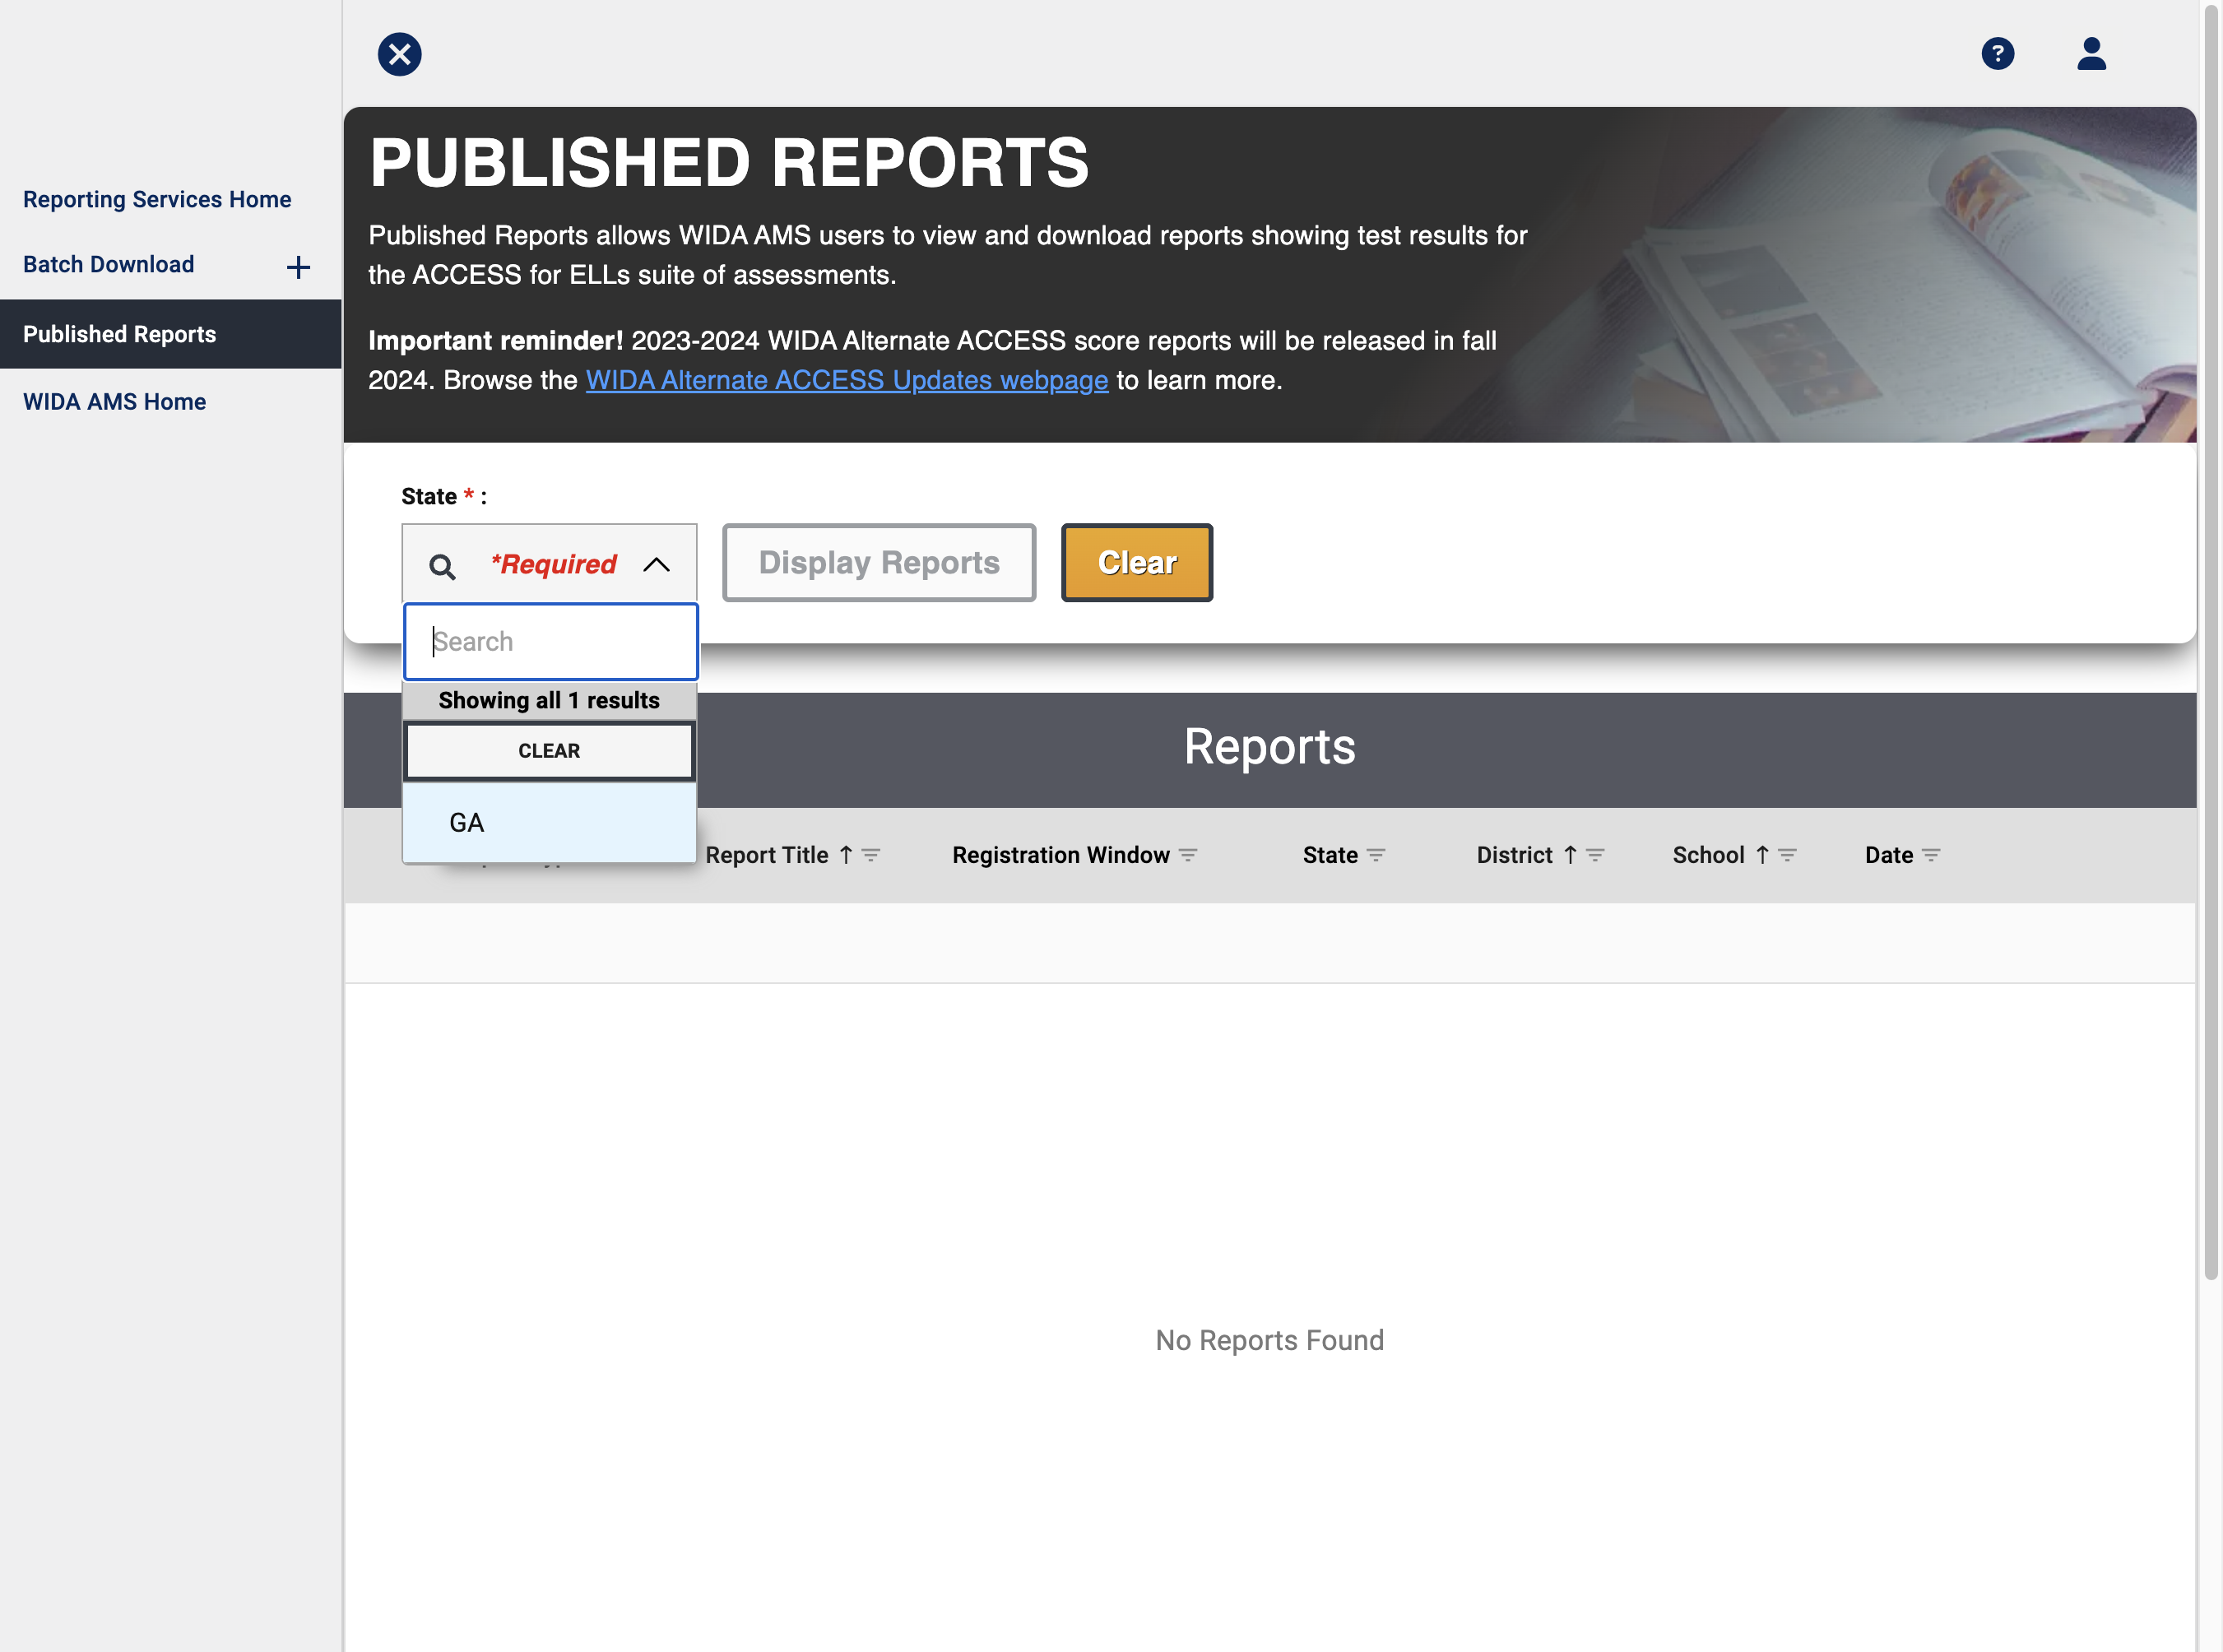Open the user profile icon
This screenshot has width=2223, height=1652.
pos(2091,53)
